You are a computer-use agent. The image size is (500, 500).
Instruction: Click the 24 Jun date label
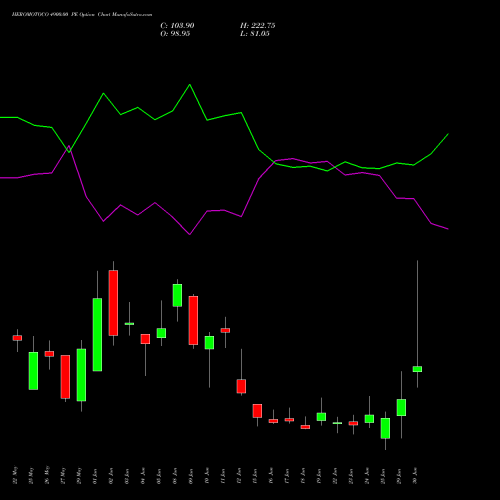(368, 476)
